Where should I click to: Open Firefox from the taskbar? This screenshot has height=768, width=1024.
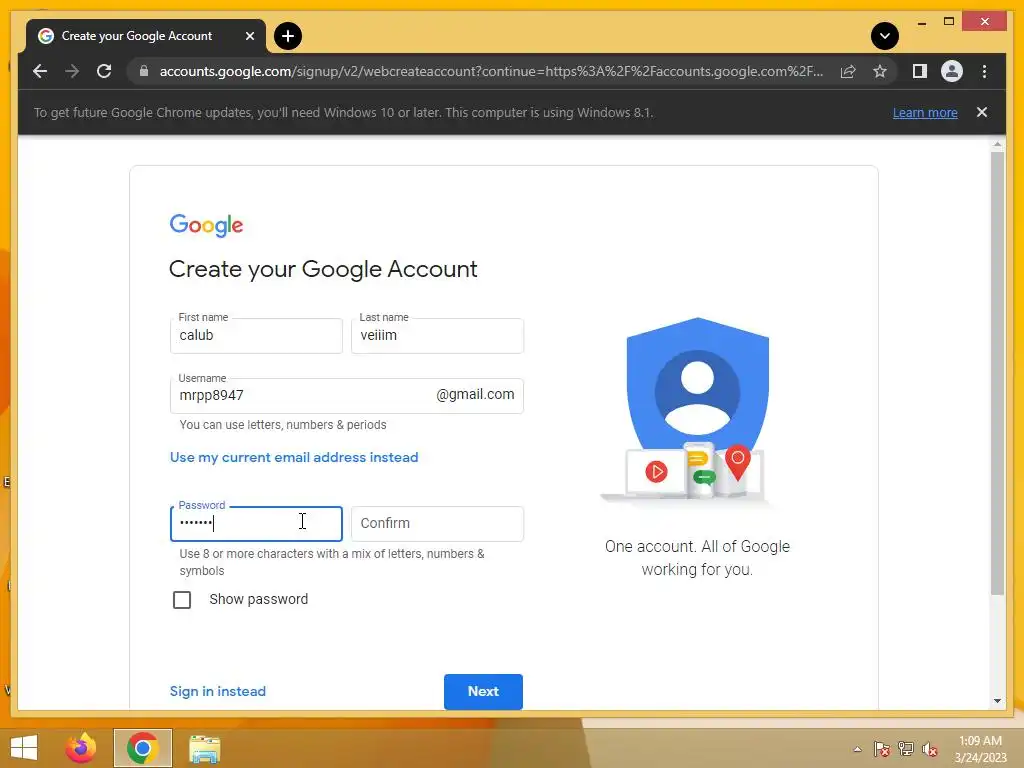pos(81,748)
